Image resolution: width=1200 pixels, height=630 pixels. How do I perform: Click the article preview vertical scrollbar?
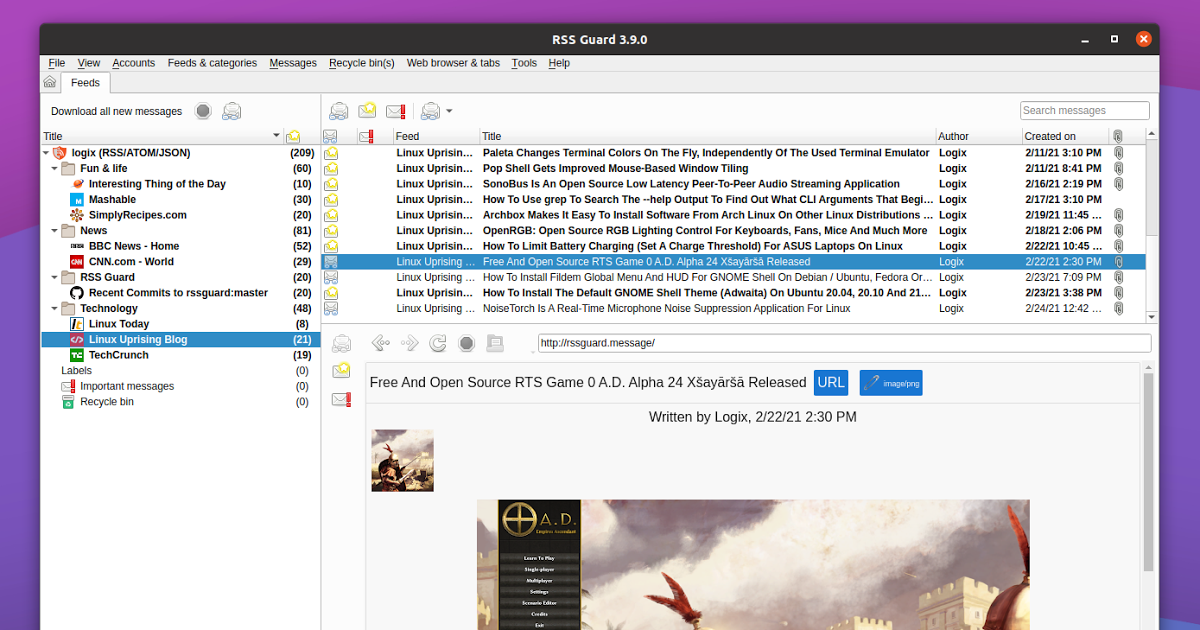click(1148, 470)
